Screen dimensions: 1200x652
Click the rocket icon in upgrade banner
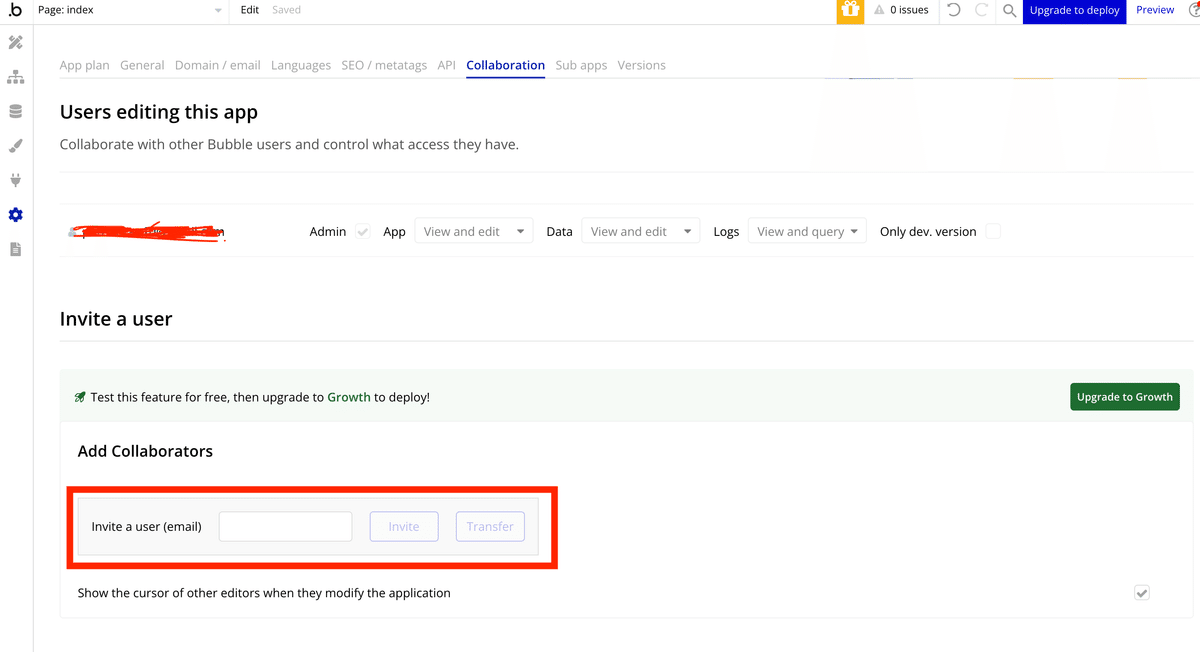80,397
